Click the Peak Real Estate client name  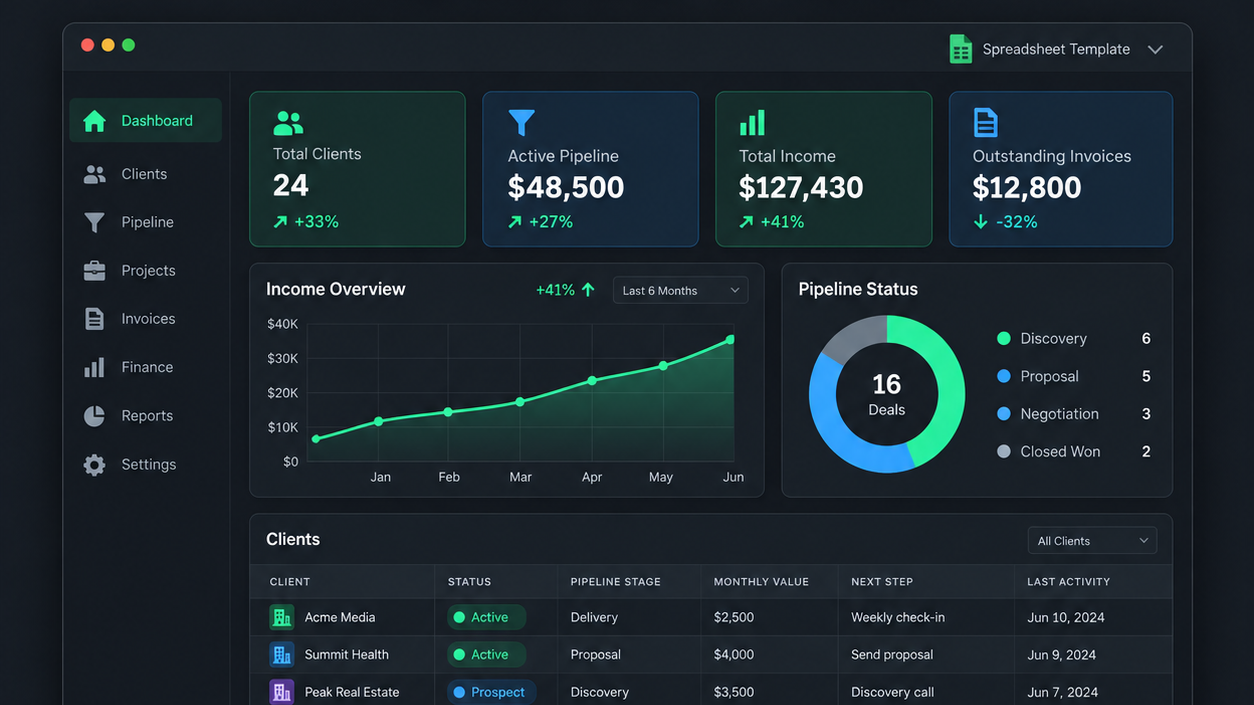(352, 692)
